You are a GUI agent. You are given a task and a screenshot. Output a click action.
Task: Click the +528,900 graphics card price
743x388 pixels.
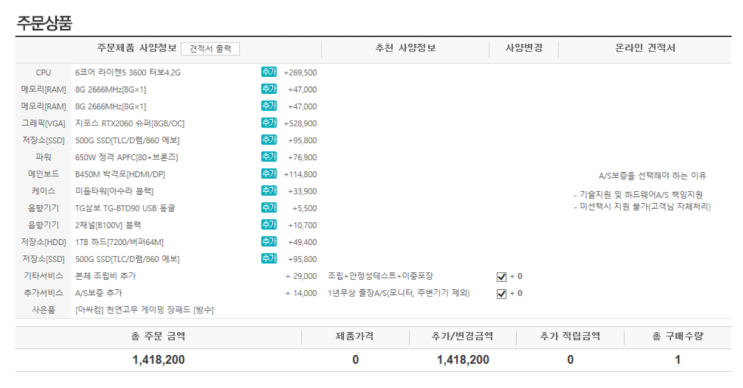coord(300,124)
